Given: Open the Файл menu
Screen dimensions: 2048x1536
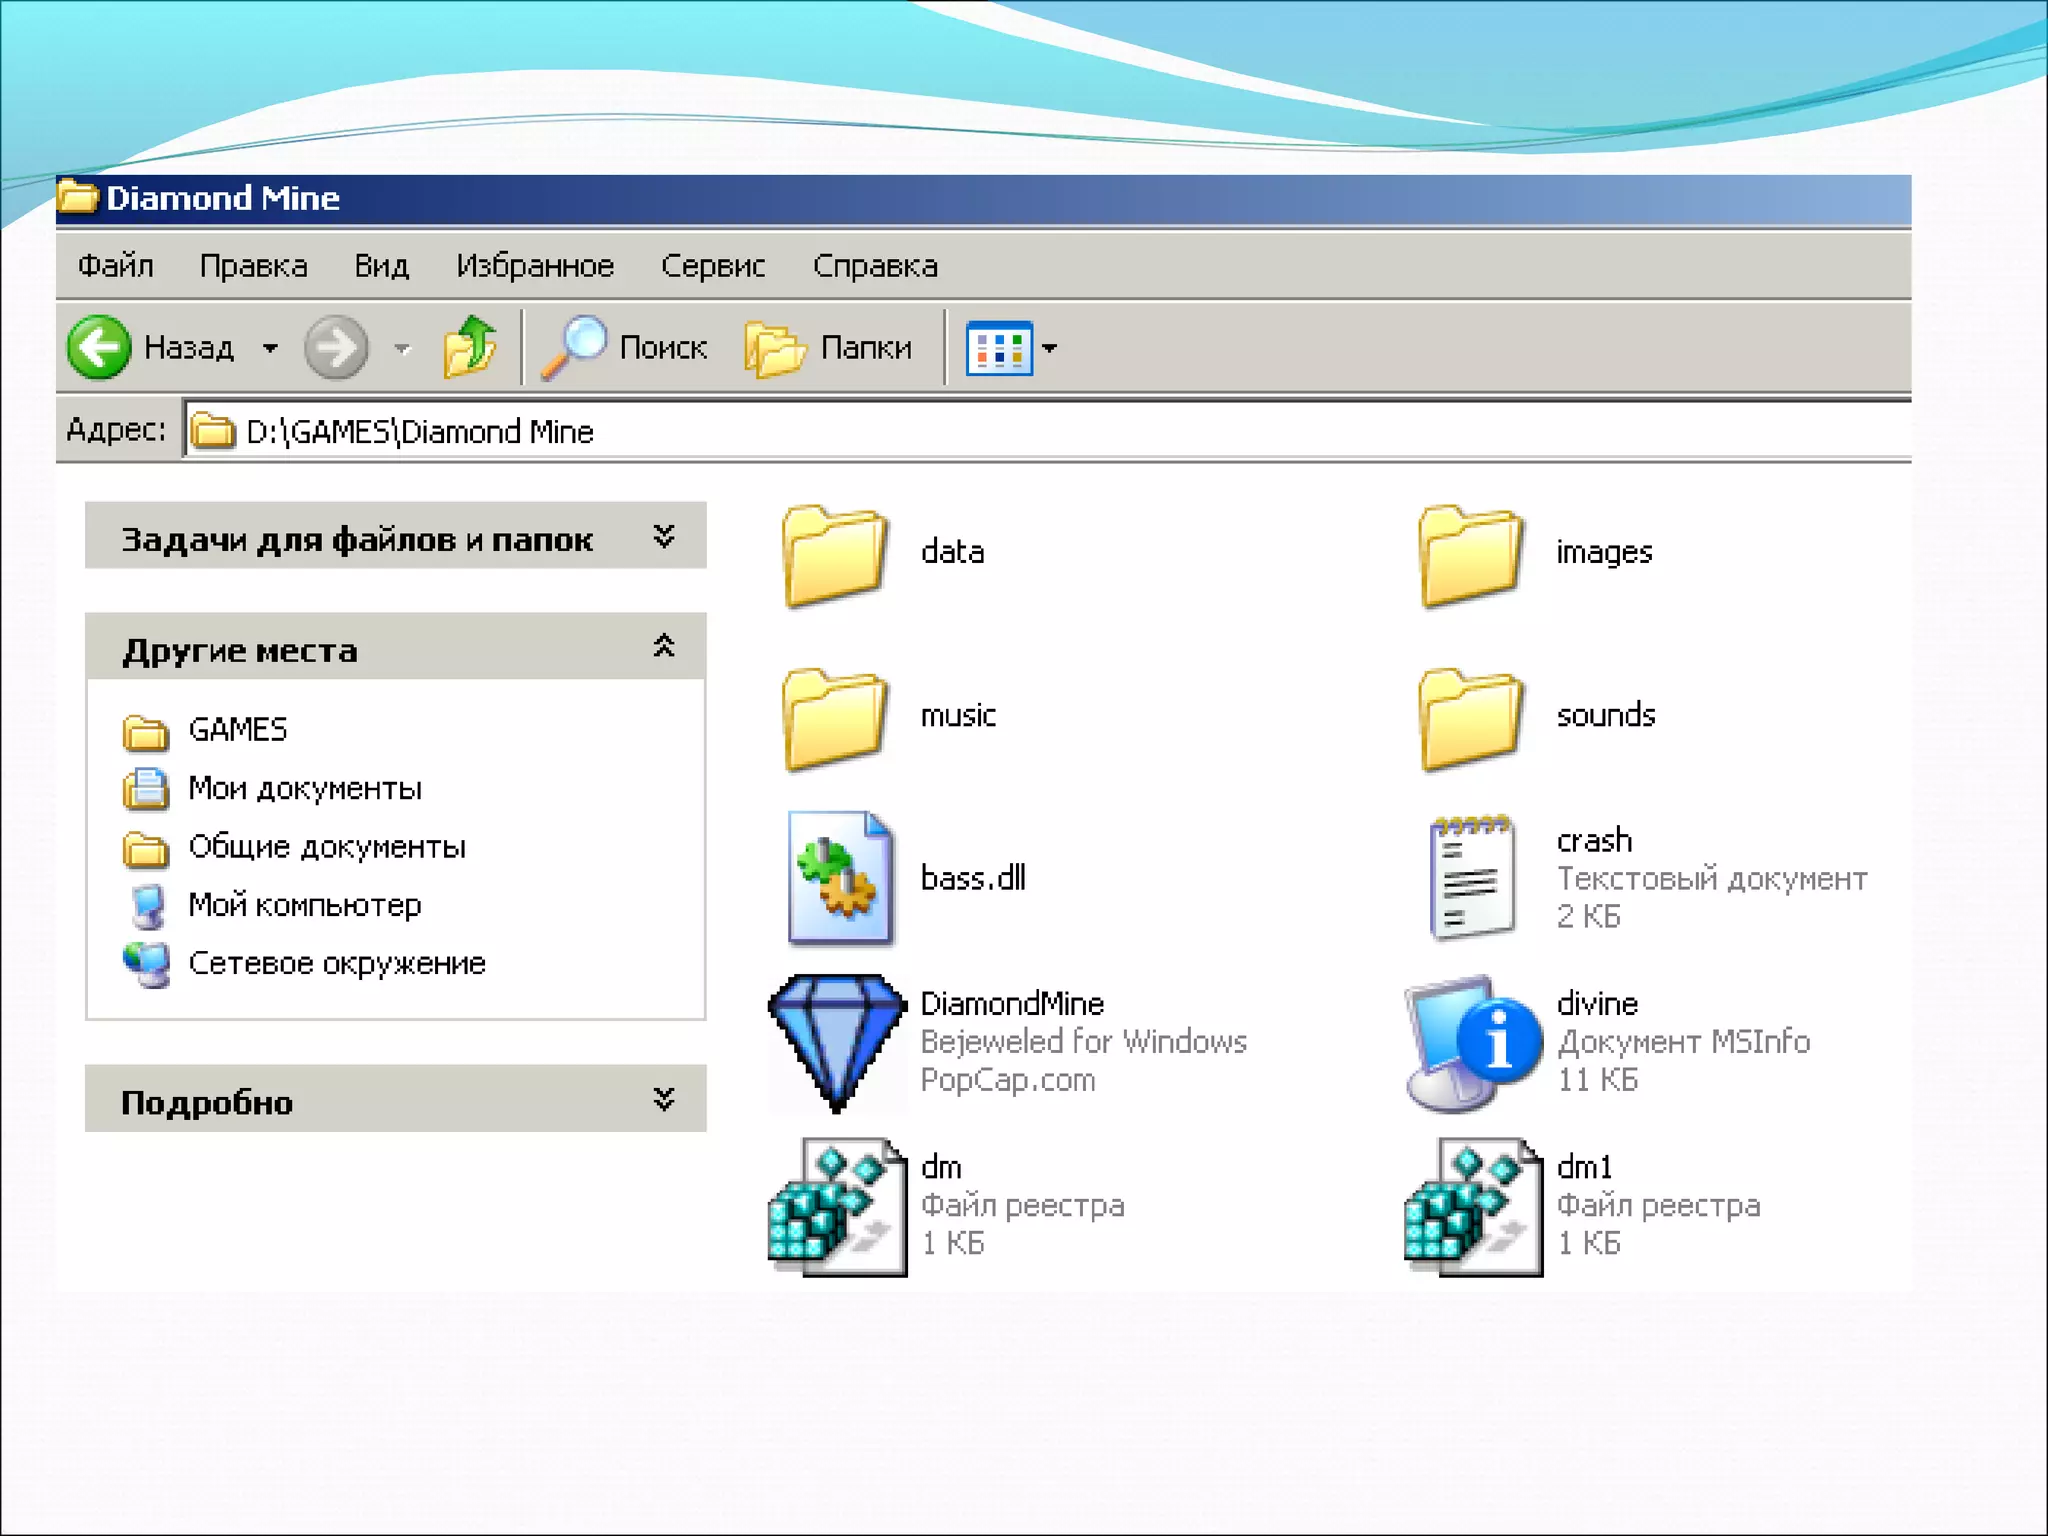Looking at the screenshot, I should [x=116, y=266].
